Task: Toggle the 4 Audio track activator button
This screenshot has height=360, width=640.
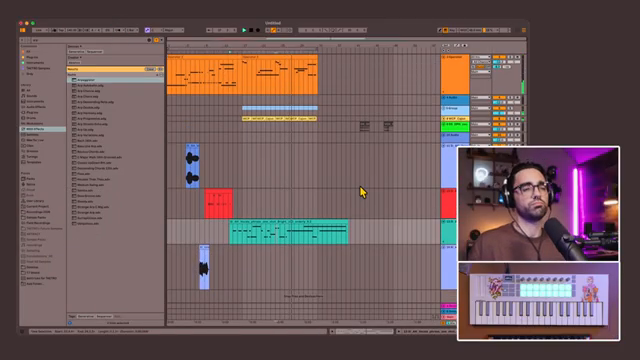Action: 499,98
